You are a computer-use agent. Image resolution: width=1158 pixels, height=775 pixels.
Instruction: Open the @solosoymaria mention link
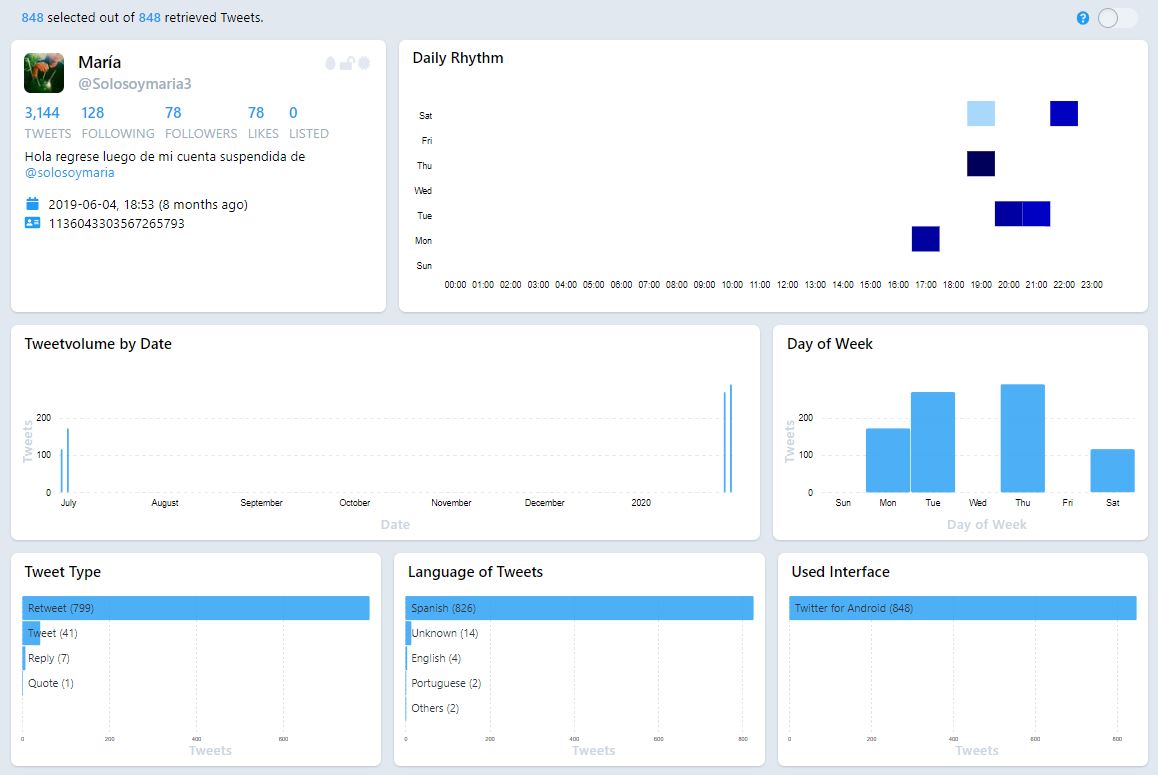coord(69,173)
